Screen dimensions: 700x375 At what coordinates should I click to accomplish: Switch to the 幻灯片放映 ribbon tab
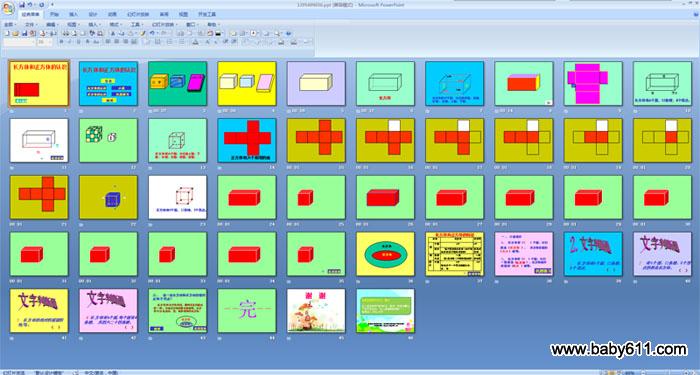138,14
